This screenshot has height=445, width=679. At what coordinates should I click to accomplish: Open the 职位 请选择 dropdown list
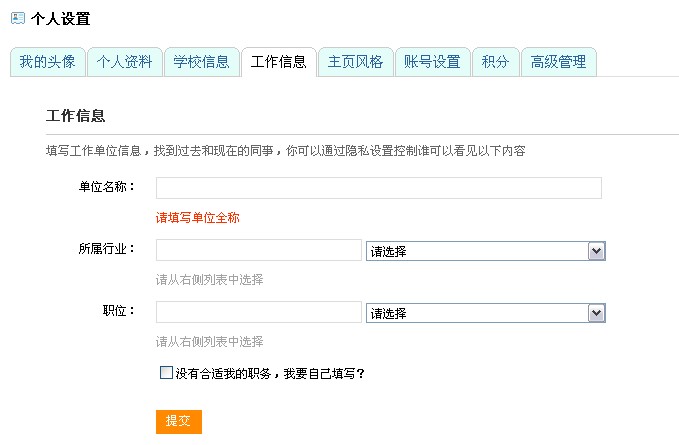pyautogui.click(x=485, y=313)
